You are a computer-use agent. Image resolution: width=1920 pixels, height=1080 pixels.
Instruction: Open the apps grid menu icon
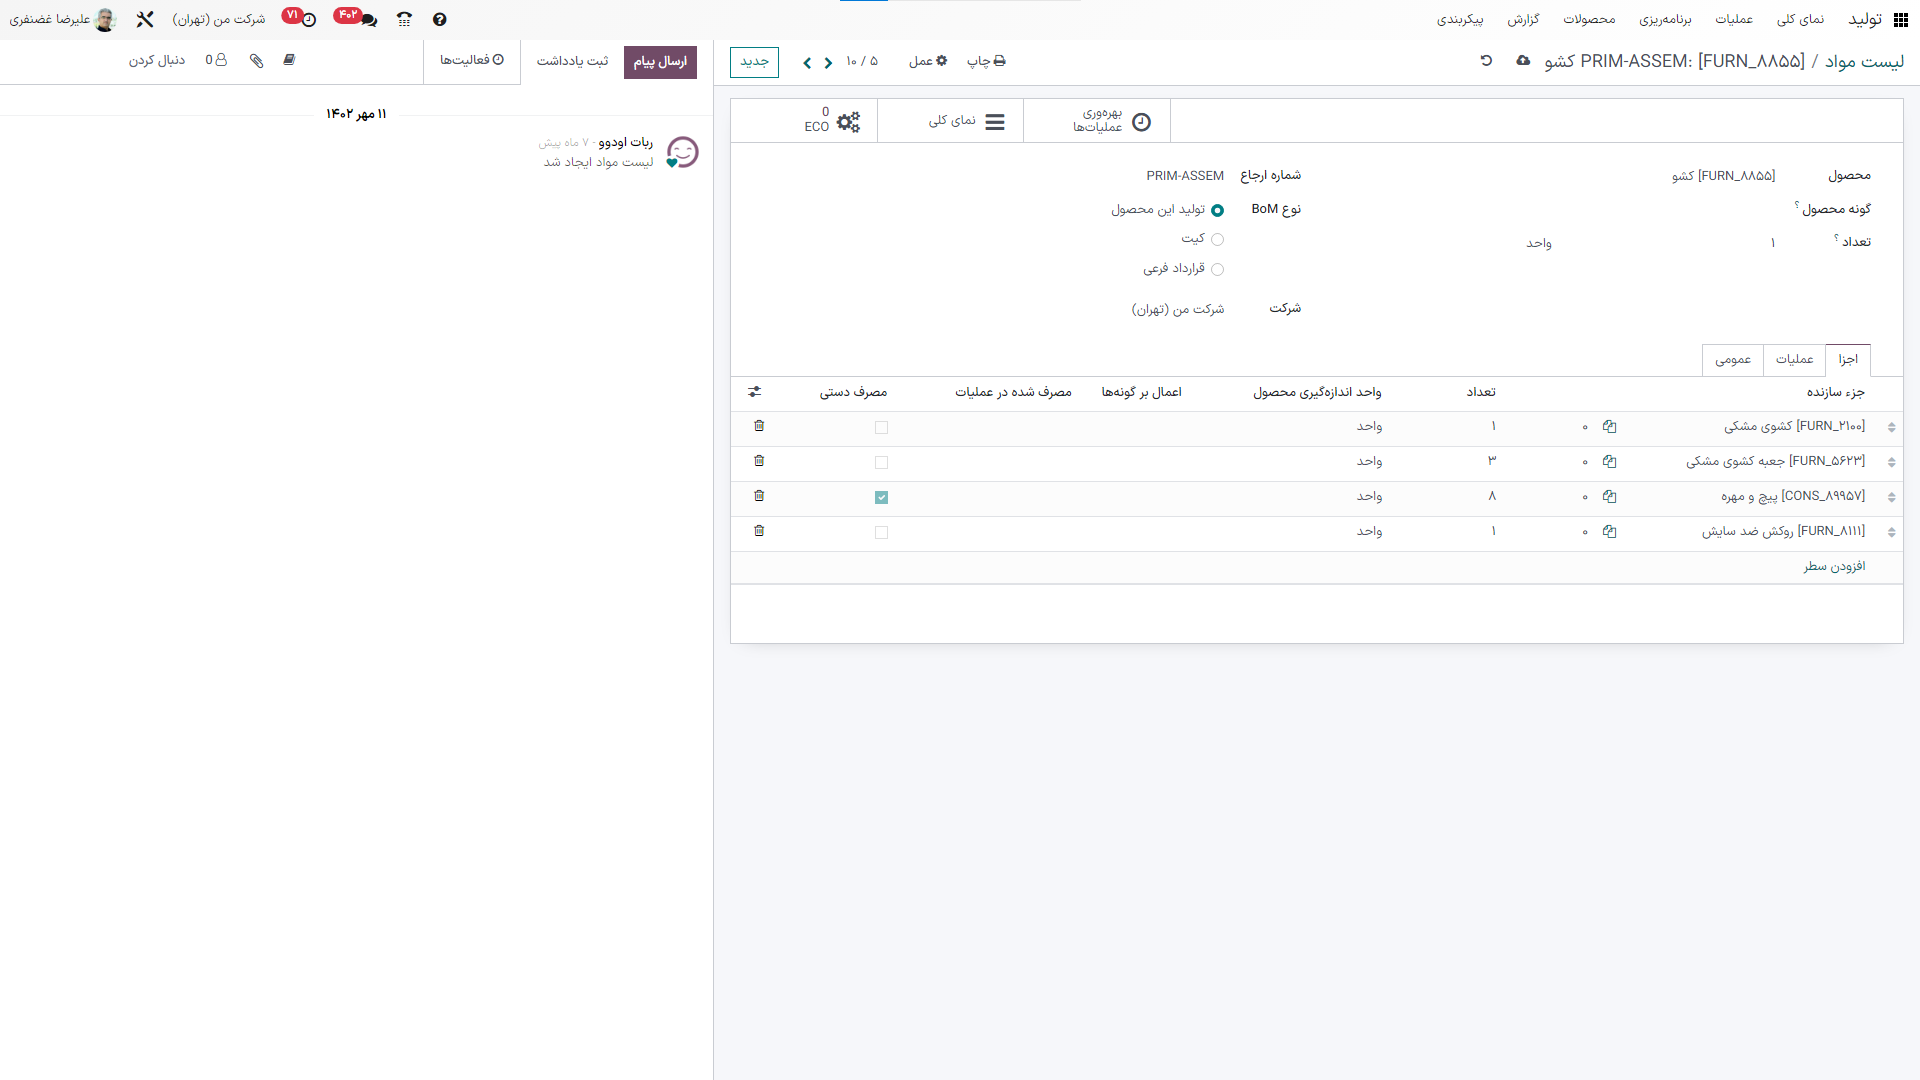tap(1900, 20)
